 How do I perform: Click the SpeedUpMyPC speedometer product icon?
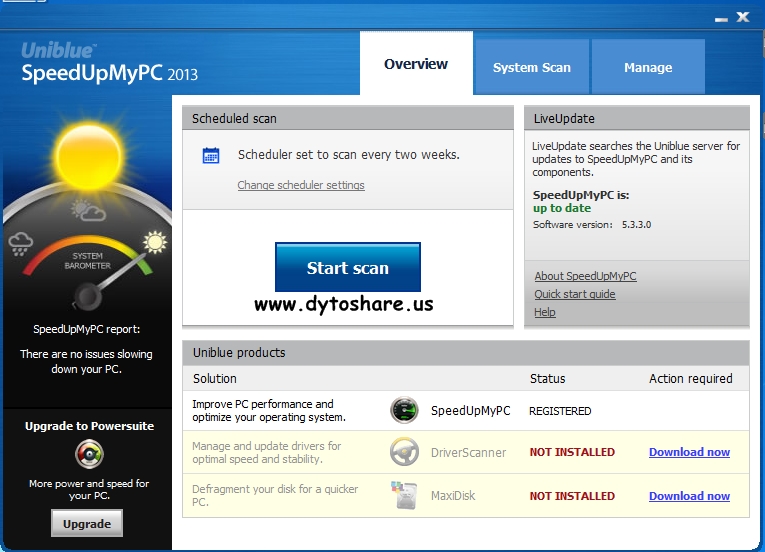pos(404,410)
